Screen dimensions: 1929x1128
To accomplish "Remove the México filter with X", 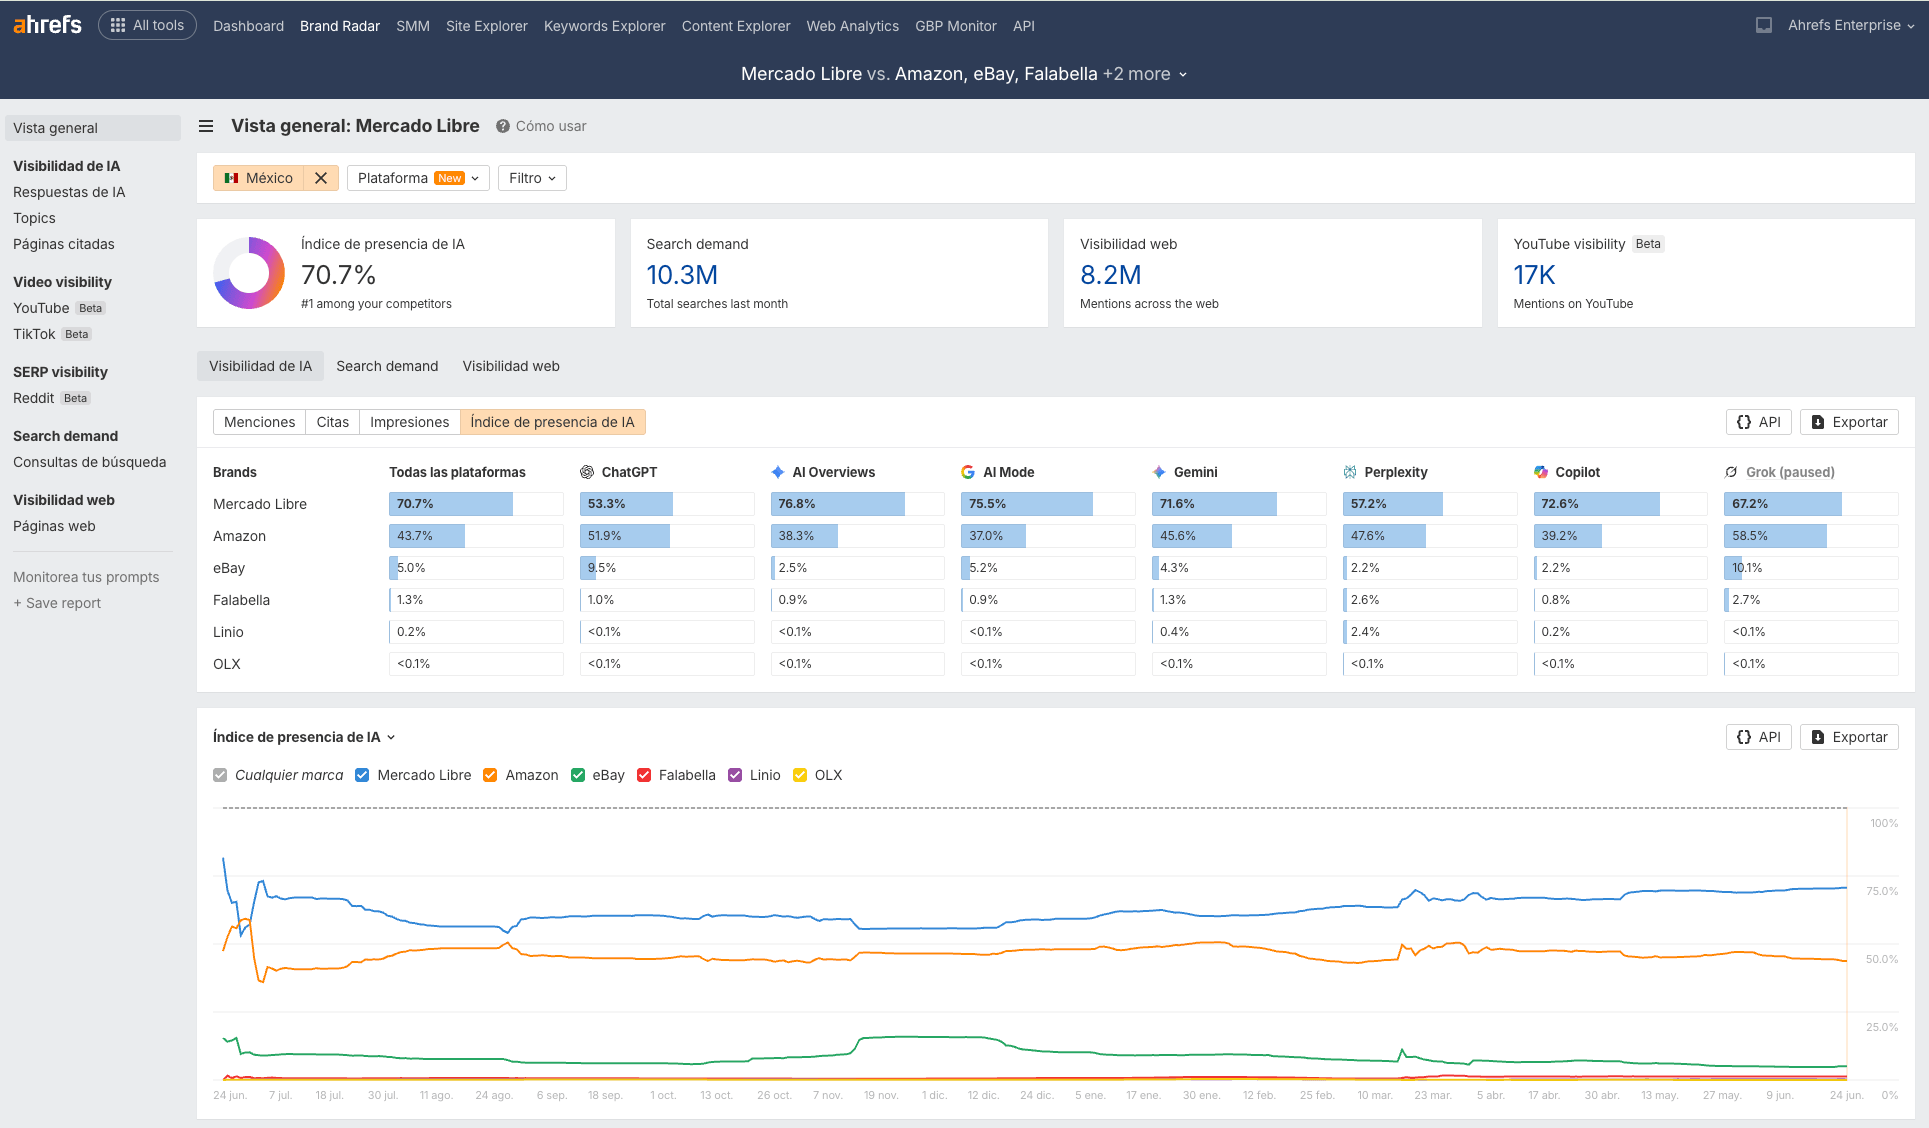I will click(x=321, y=178).
